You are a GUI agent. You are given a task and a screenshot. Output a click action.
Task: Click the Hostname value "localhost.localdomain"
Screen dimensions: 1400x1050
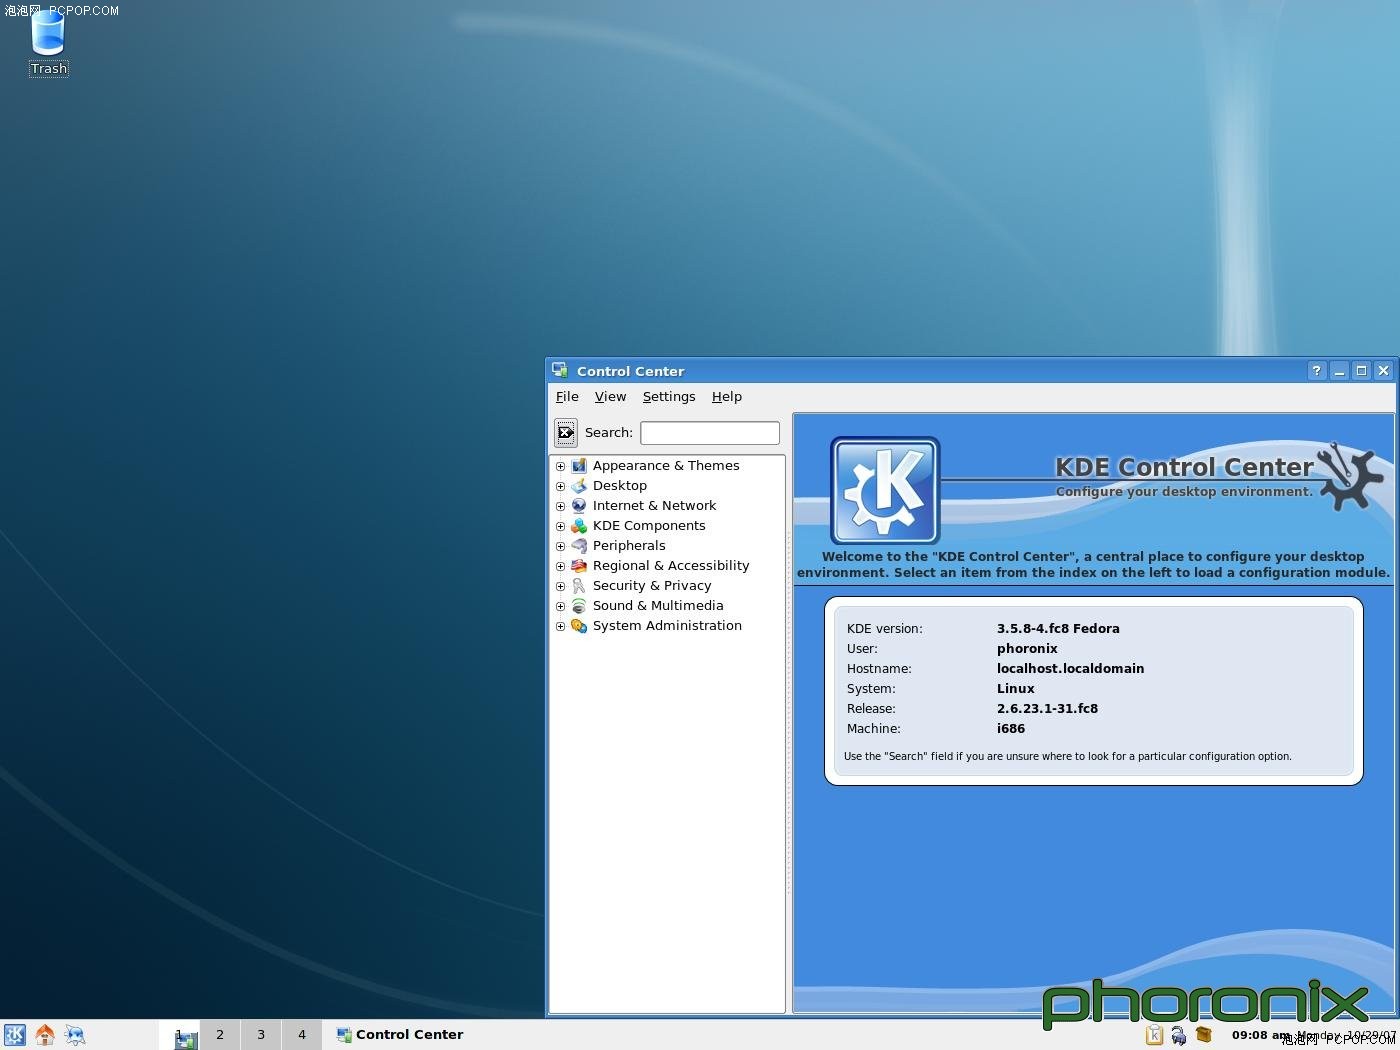tap(1070, 669)
